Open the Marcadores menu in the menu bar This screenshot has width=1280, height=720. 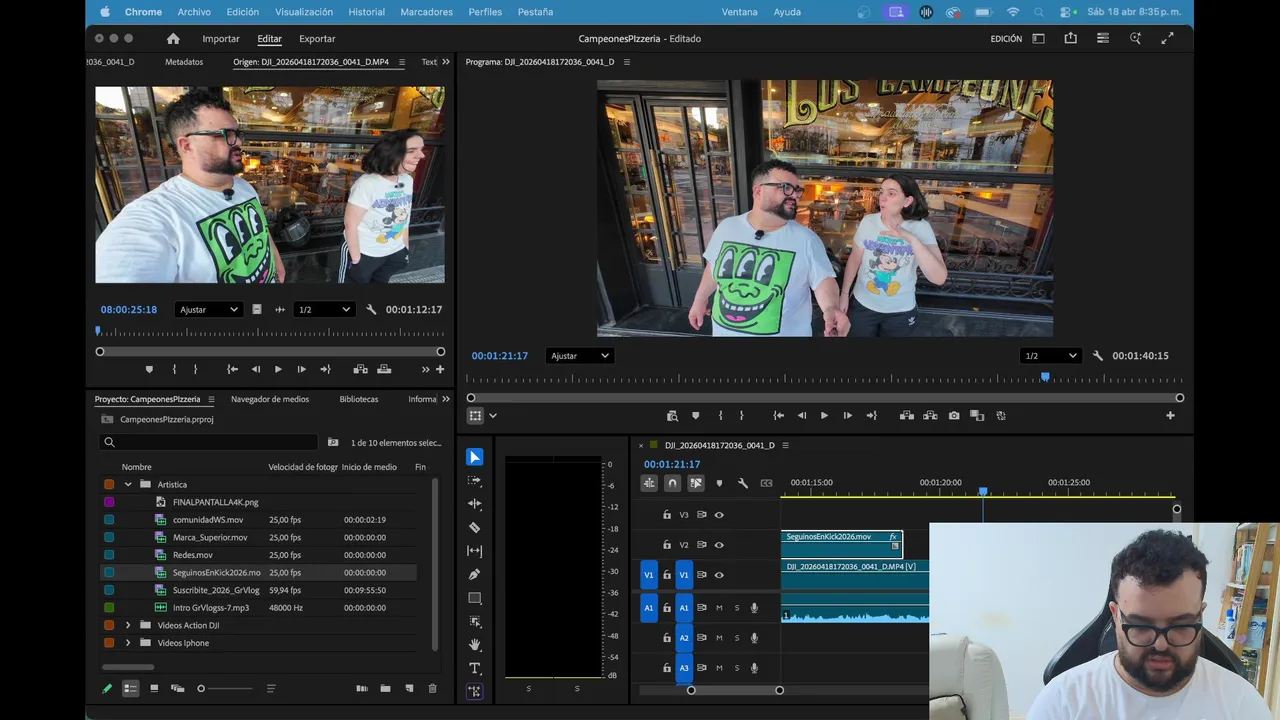coord(426,12)
